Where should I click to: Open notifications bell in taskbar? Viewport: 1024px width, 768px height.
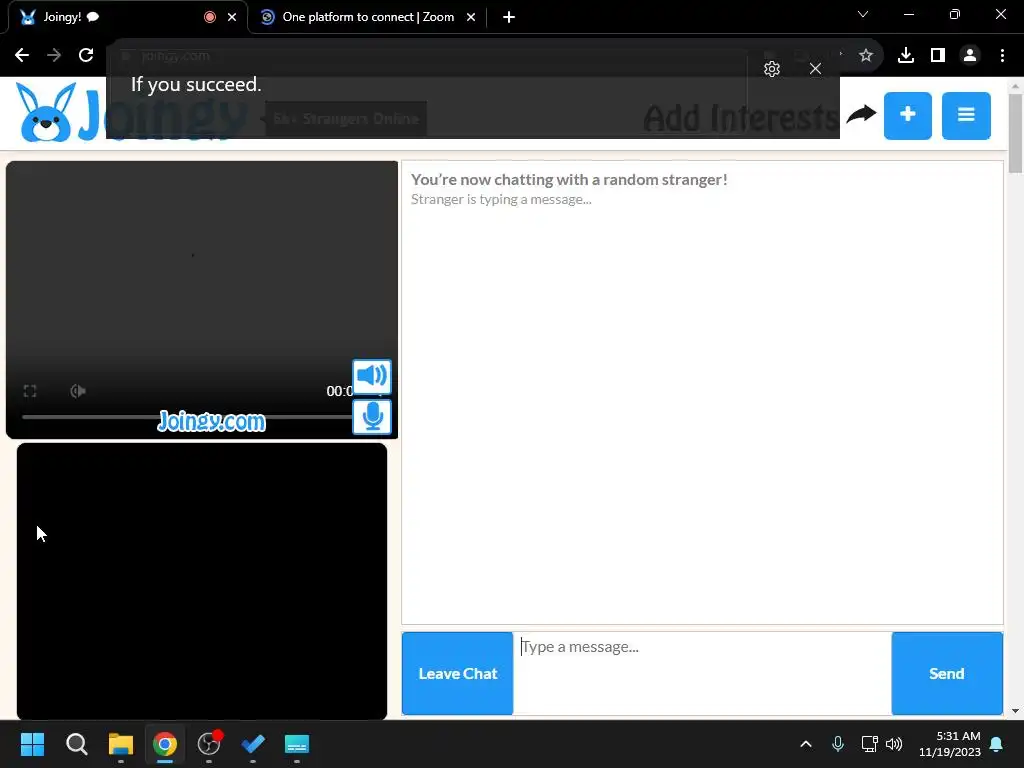tap(997, 744)
